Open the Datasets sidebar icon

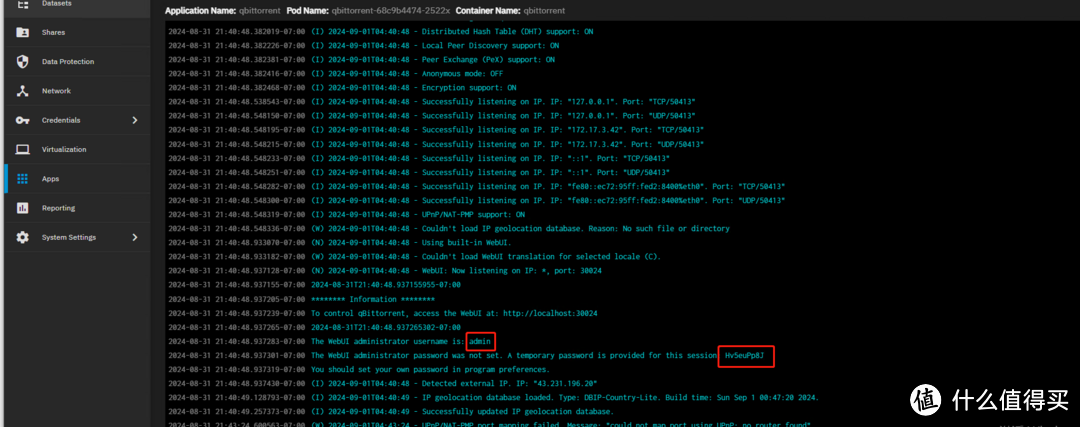[23, 3]
